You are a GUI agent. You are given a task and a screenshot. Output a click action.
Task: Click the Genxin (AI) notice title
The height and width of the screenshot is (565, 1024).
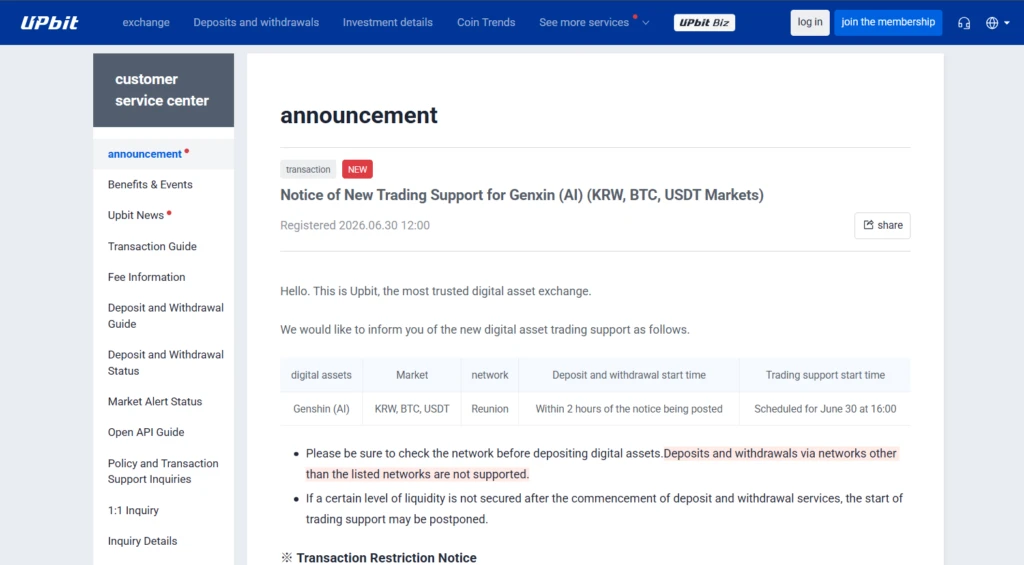click(522, 195)
